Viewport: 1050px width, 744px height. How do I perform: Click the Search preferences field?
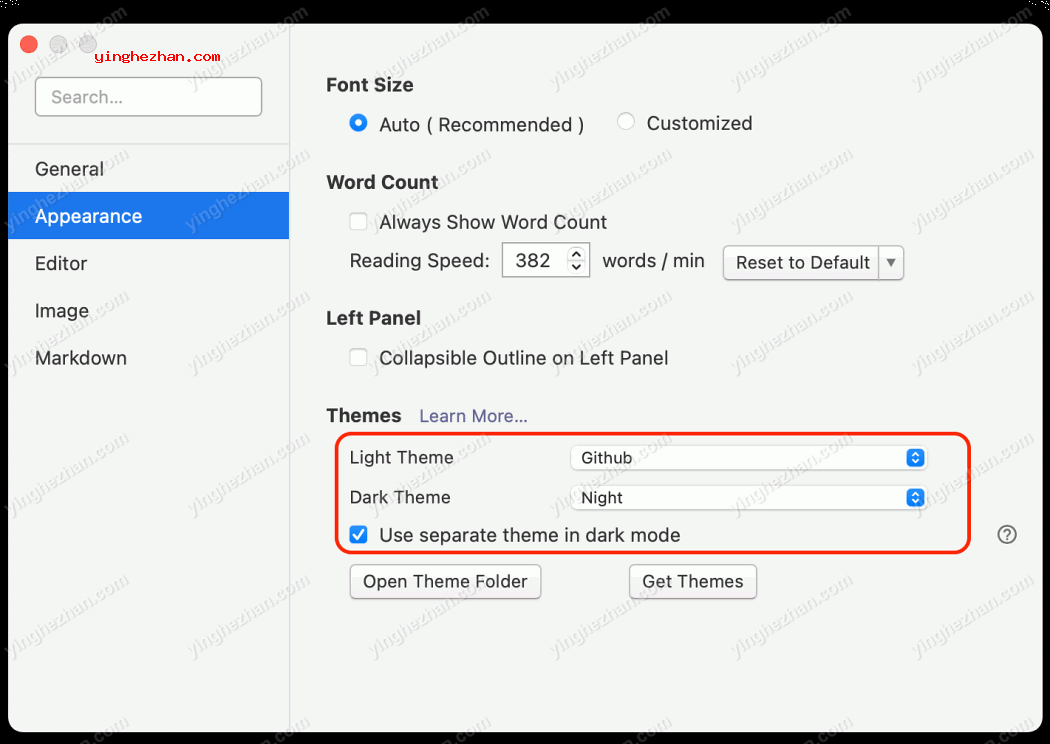click(148, 97)
